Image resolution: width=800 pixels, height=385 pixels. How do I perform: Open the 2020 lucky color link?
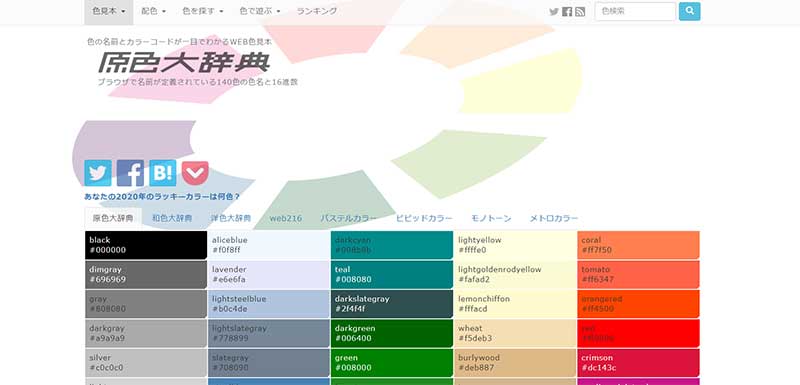162,196
